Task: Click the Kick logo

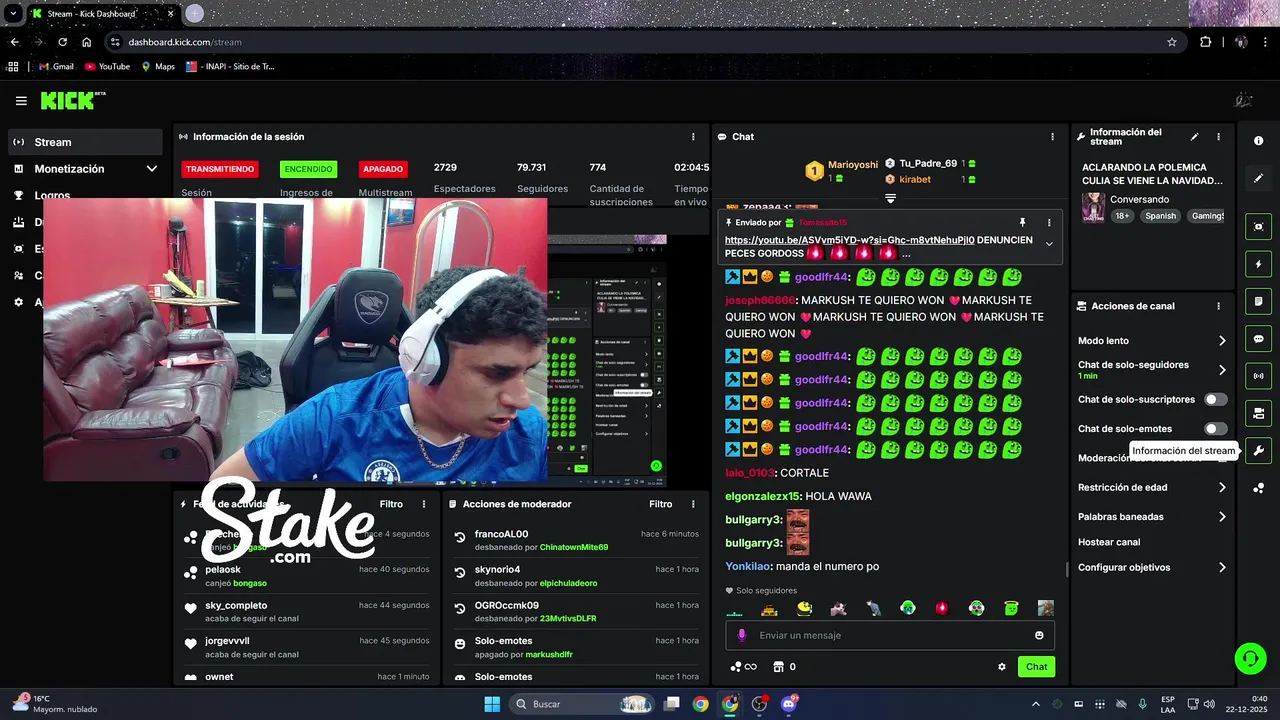Action: 72,100
